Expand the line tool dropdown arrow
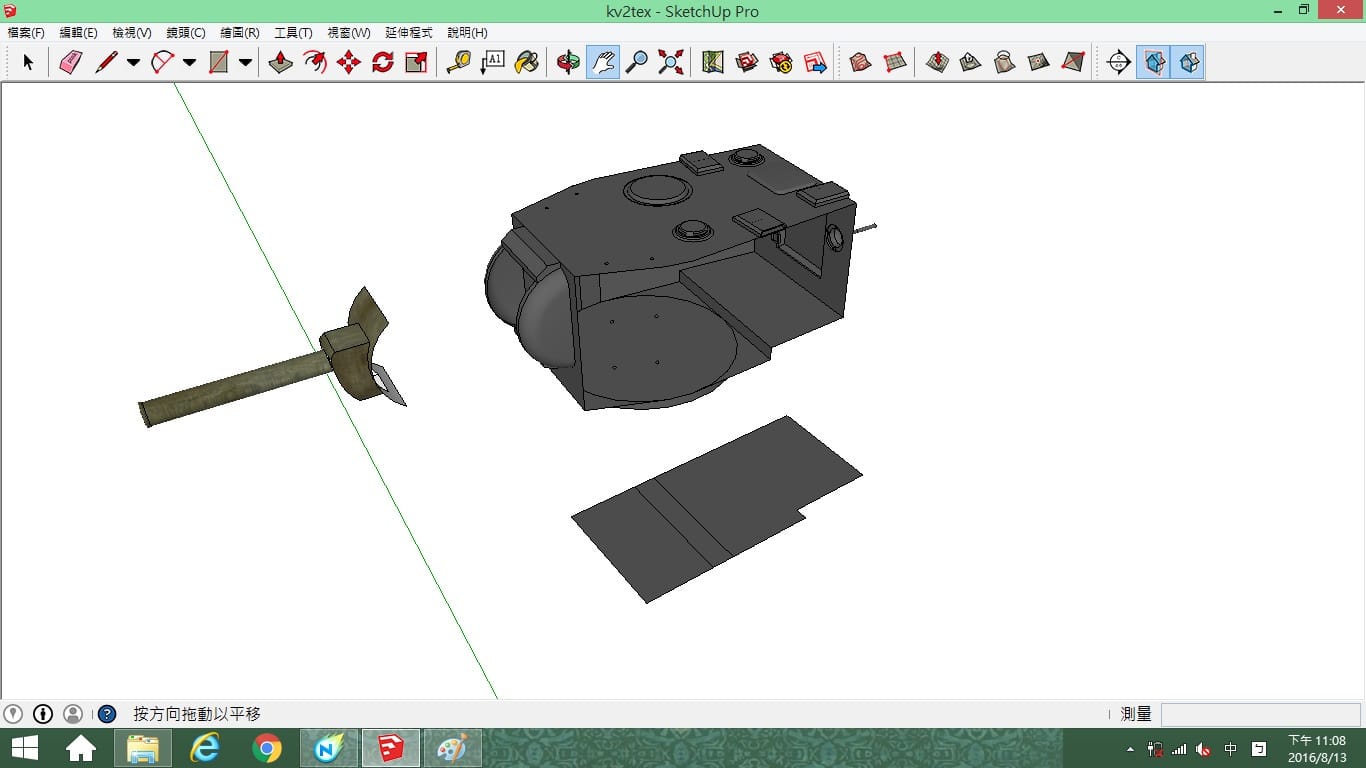The image size is (1366, 768). [133, 62]
